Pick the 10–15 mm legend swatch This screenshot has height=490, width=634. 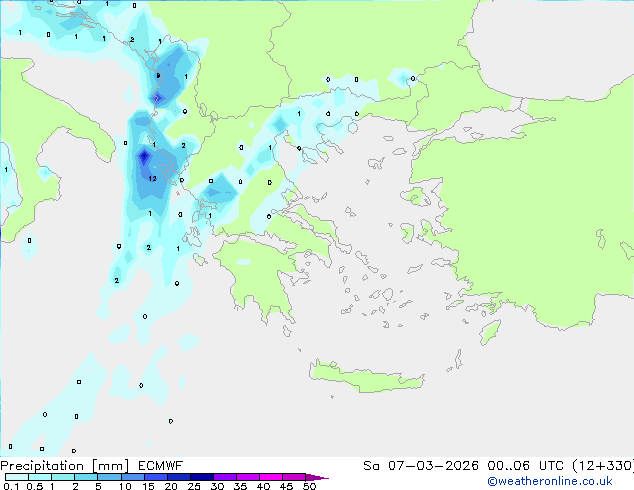click(x=132, y=477)
